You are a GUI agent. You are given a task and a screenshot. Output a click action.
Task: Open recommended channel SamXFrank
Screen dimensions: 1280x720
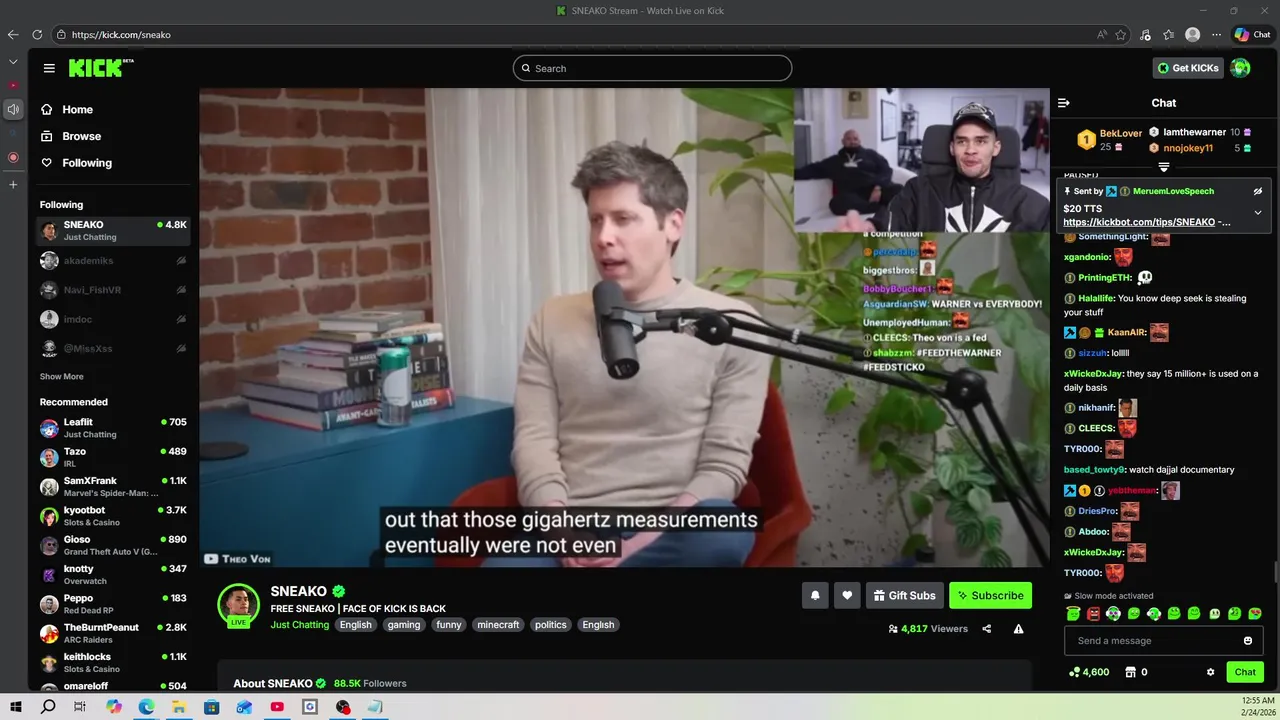coord(113,486)
